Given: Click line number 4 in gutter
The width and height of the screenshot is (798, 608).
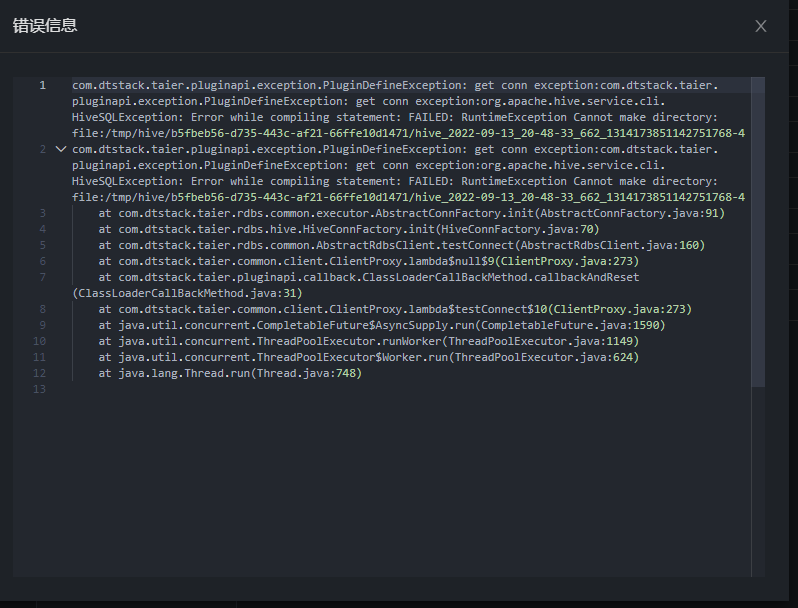Looking at the screenshot, I should (x=43, y=229).
